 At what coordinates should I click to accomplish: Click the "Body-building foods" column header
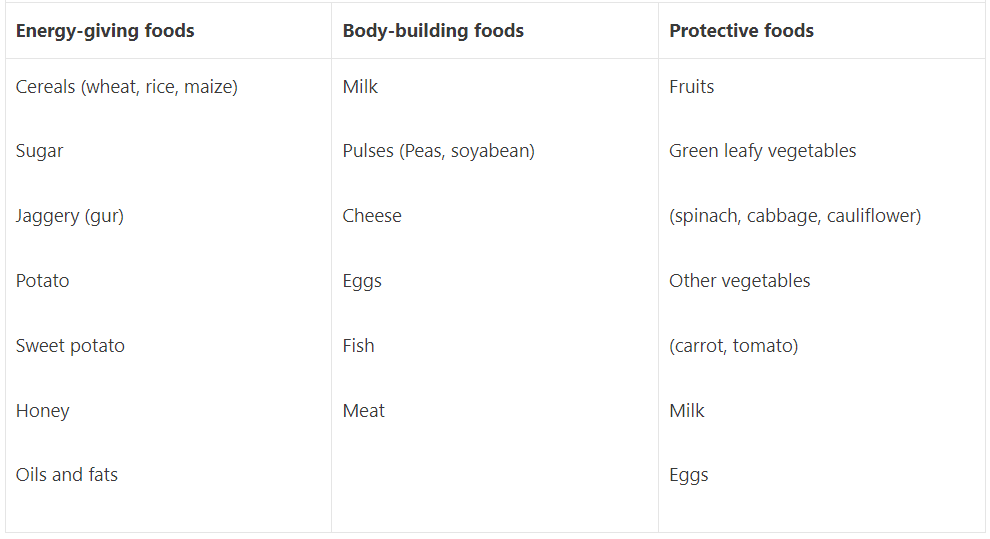[433, 31]
